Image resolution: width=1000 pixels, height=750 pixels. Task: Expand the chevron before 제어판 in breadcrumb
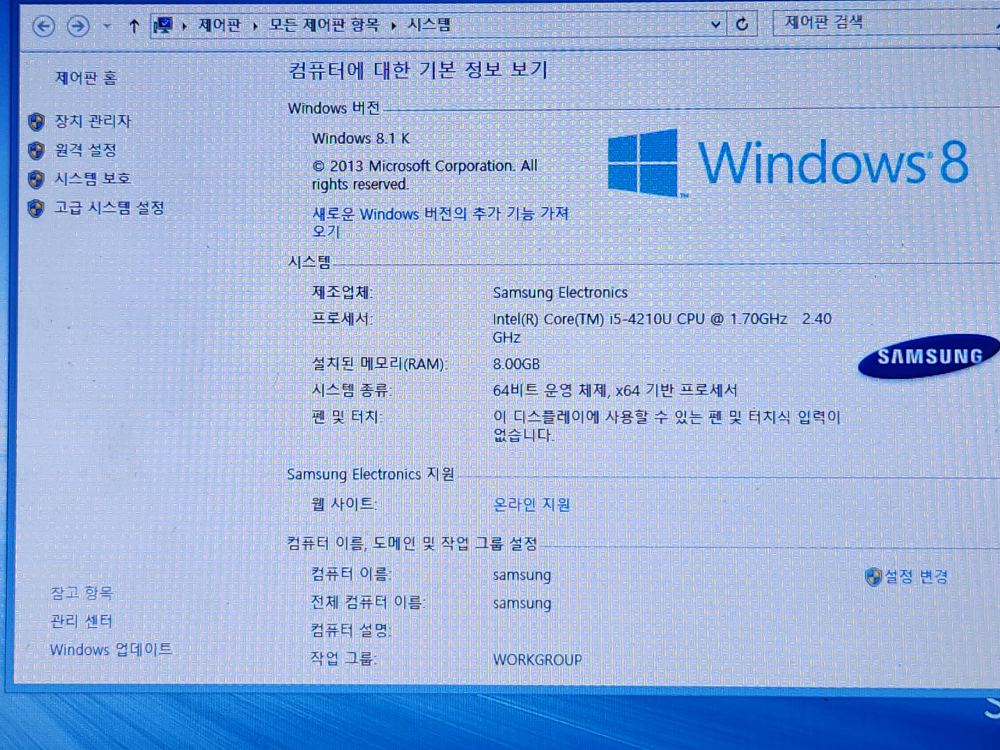click(184, 26)
